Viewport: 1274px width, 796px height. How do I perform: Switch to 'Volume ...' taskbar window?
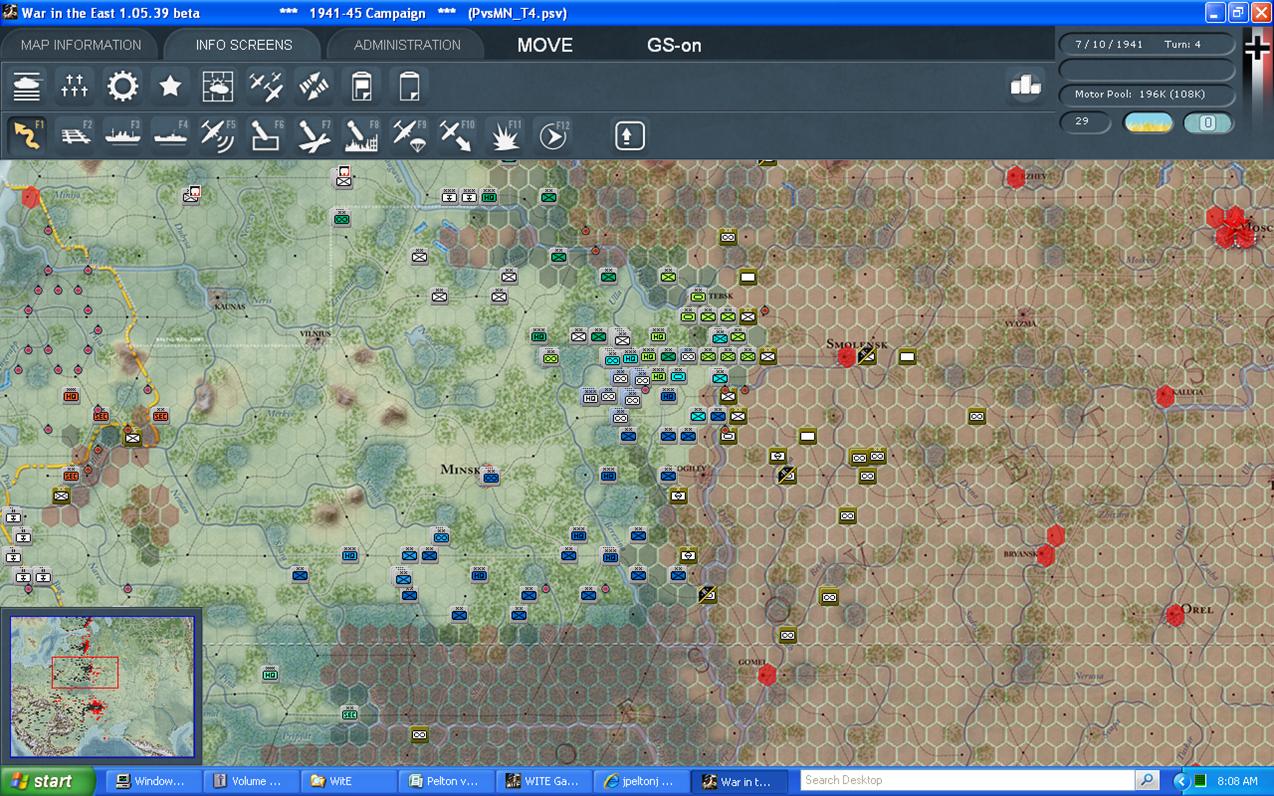tap(249, 781)
